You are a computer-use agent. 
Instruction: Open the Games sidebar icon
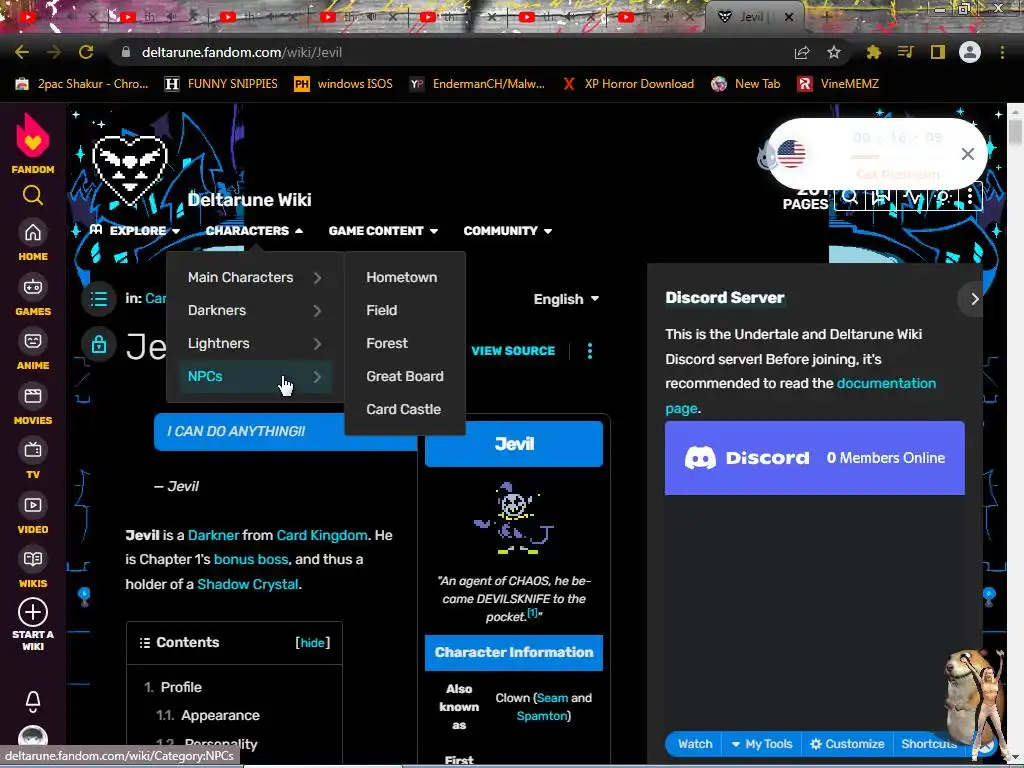tap(33, 287)
